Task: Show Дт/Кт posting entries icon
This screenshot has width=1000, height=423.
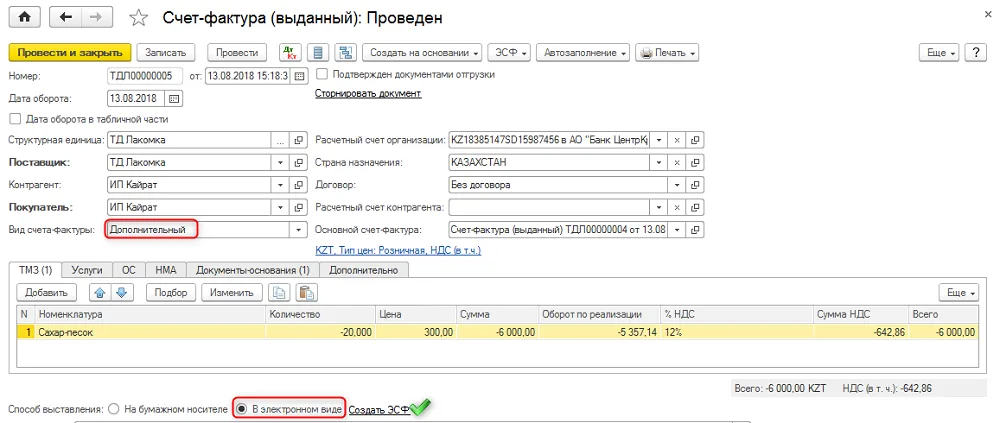Action: [x=291, y=53]
